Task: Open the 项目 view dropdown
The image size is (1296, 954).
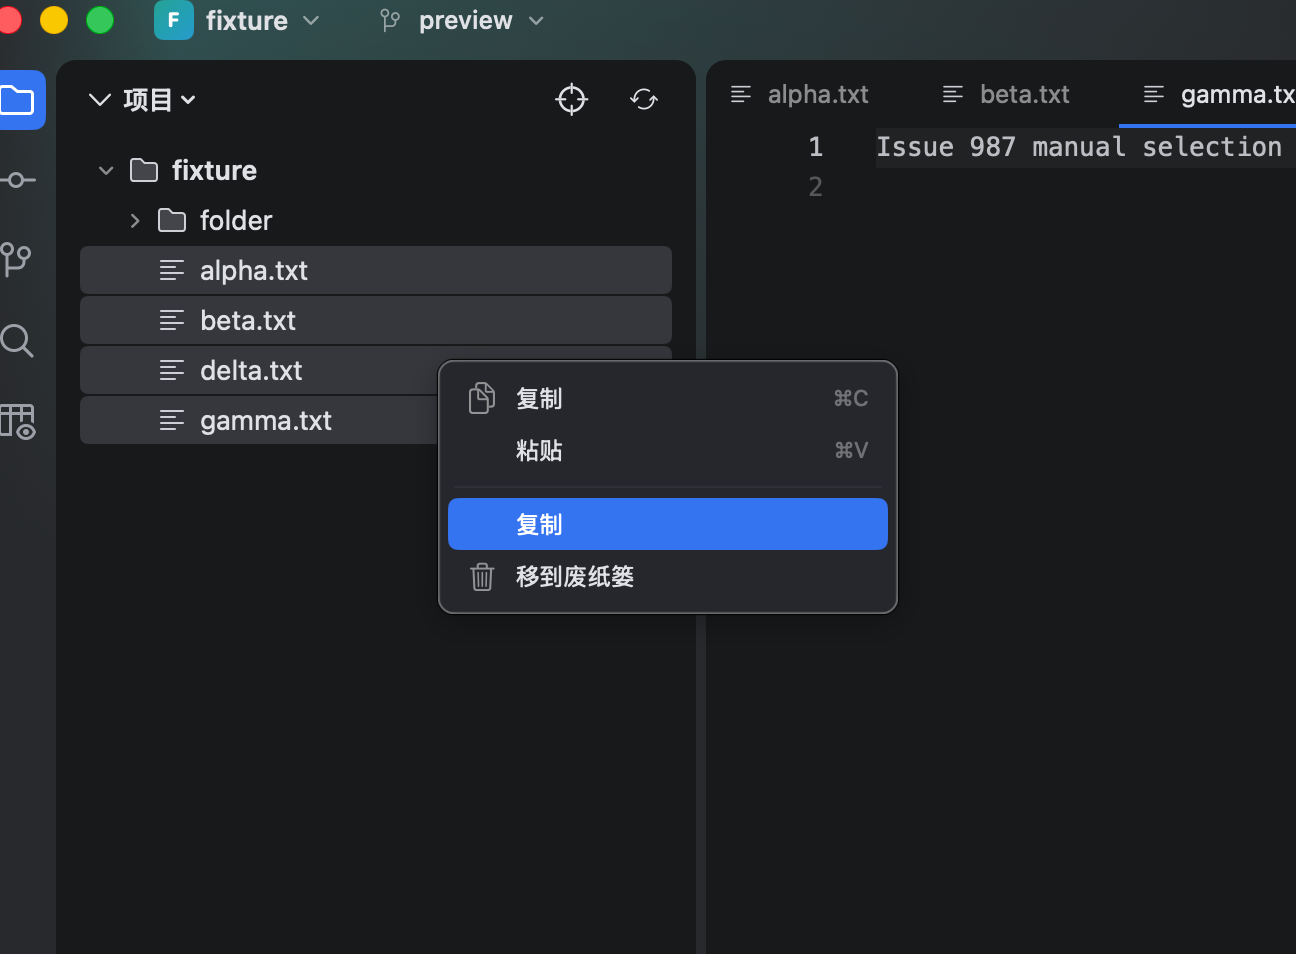Action: coord(160,99)
